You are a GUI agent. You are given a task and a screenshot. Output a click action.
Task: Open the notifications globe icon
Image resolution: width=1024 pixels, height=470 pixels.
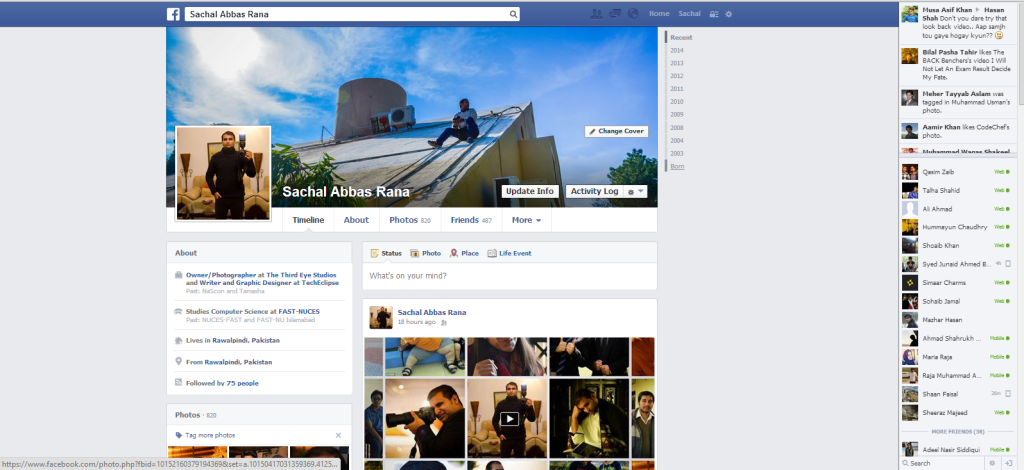coord(632,14)
